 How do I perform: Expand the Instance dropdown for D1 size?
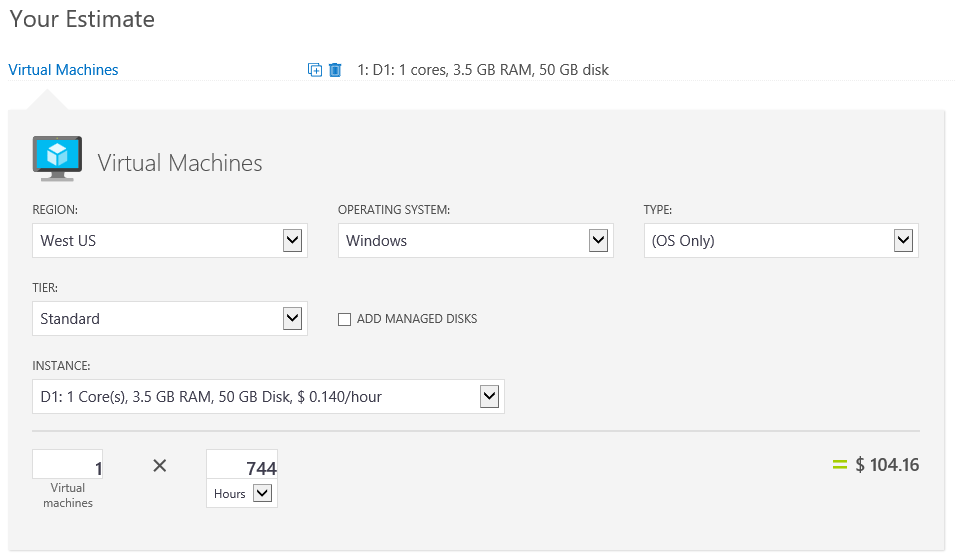click(268, 396)
